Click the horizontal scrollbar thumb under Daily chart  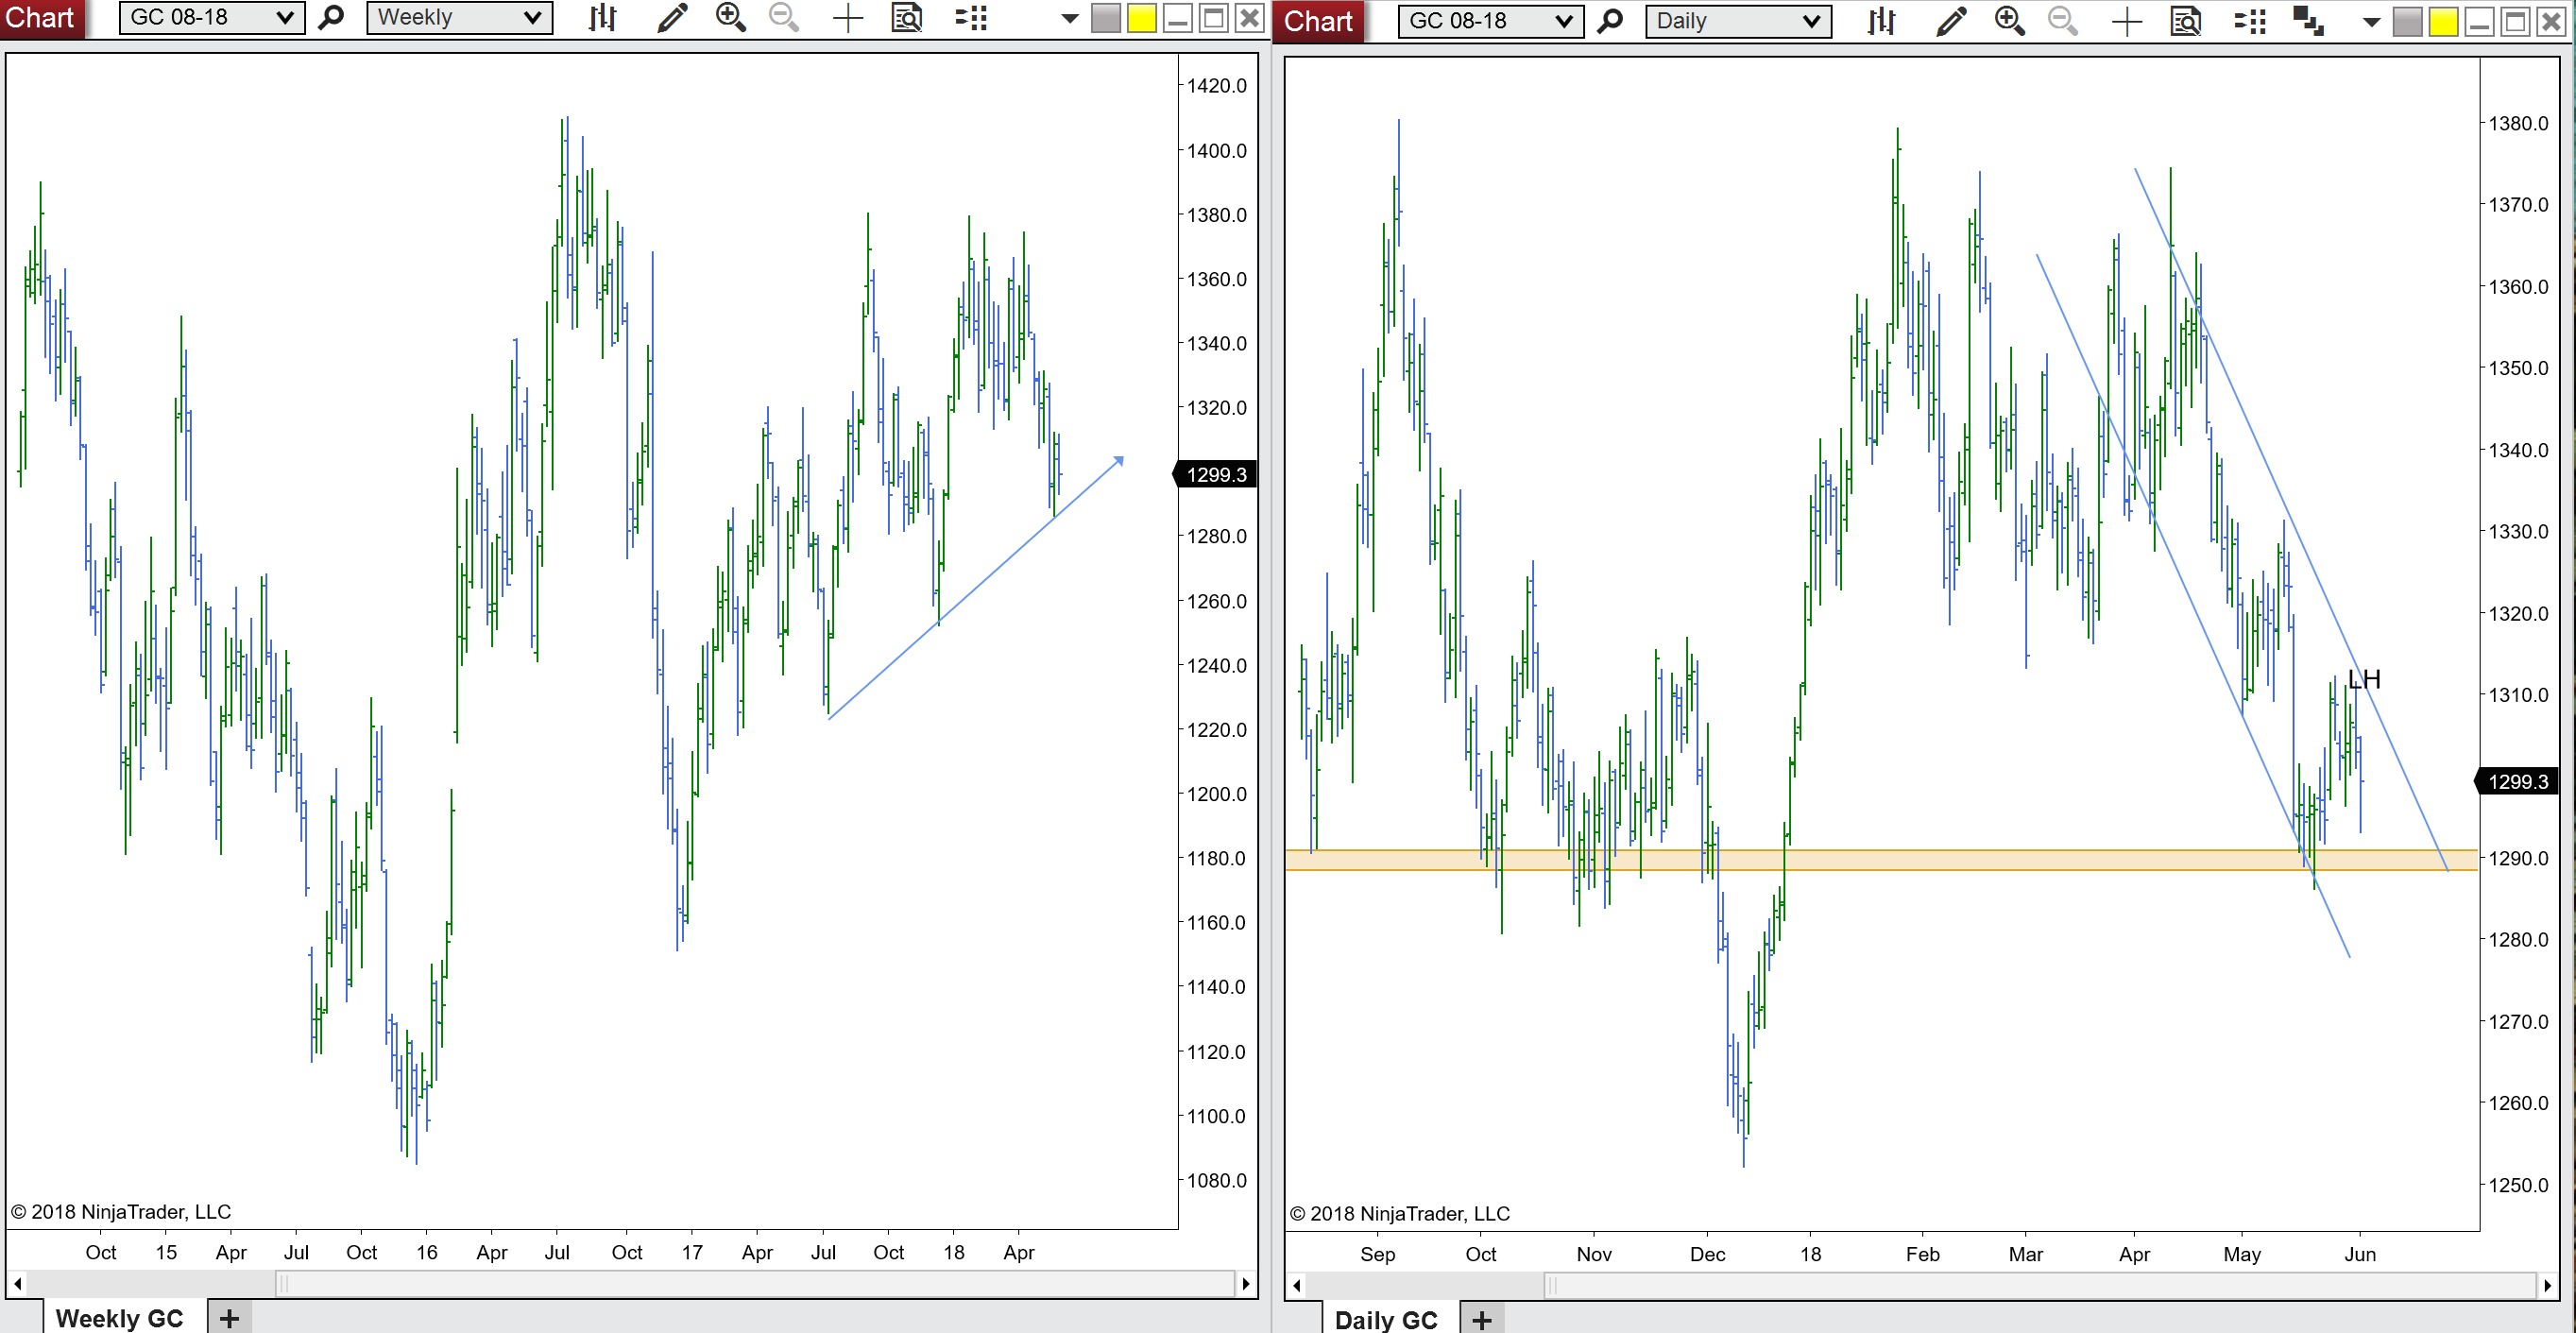coord(2040,1285)
